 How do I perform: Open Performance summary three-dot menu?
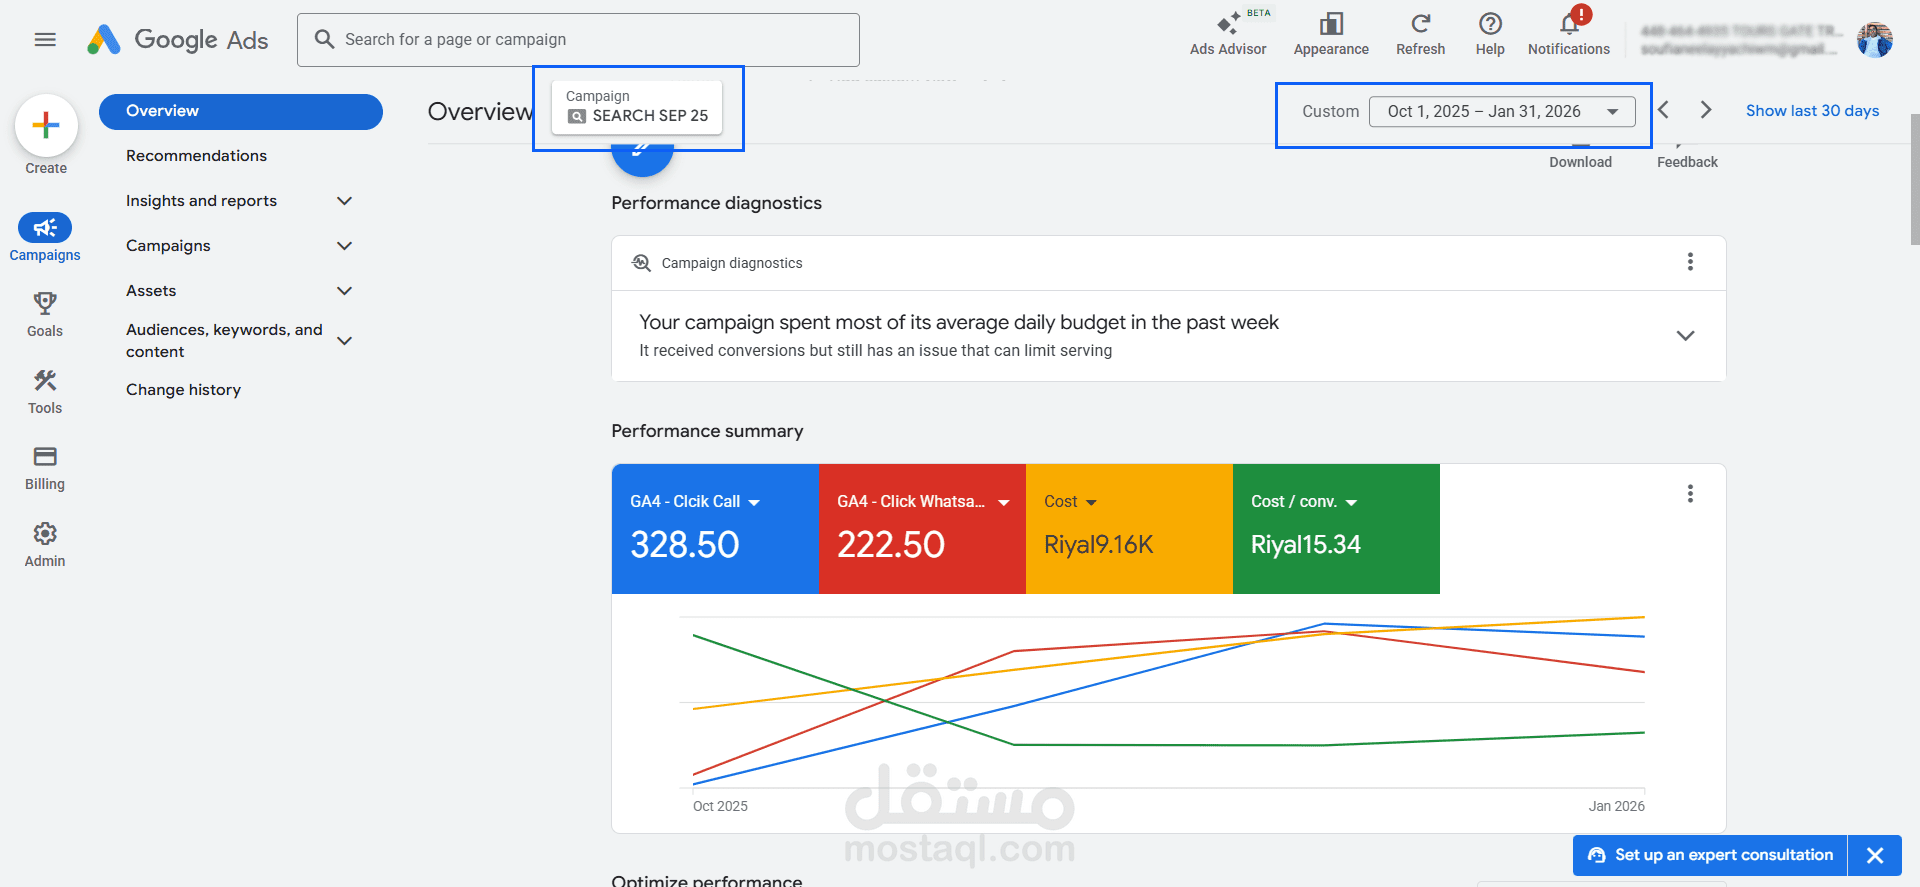tap(1690, 494)
